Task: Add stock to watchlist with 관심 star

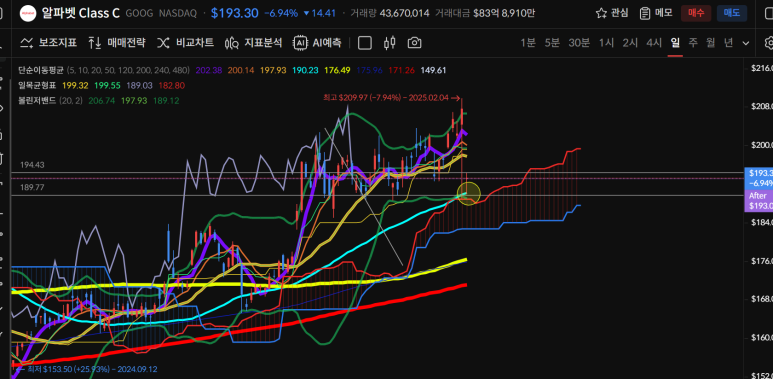Action: (x=612, y=13)
